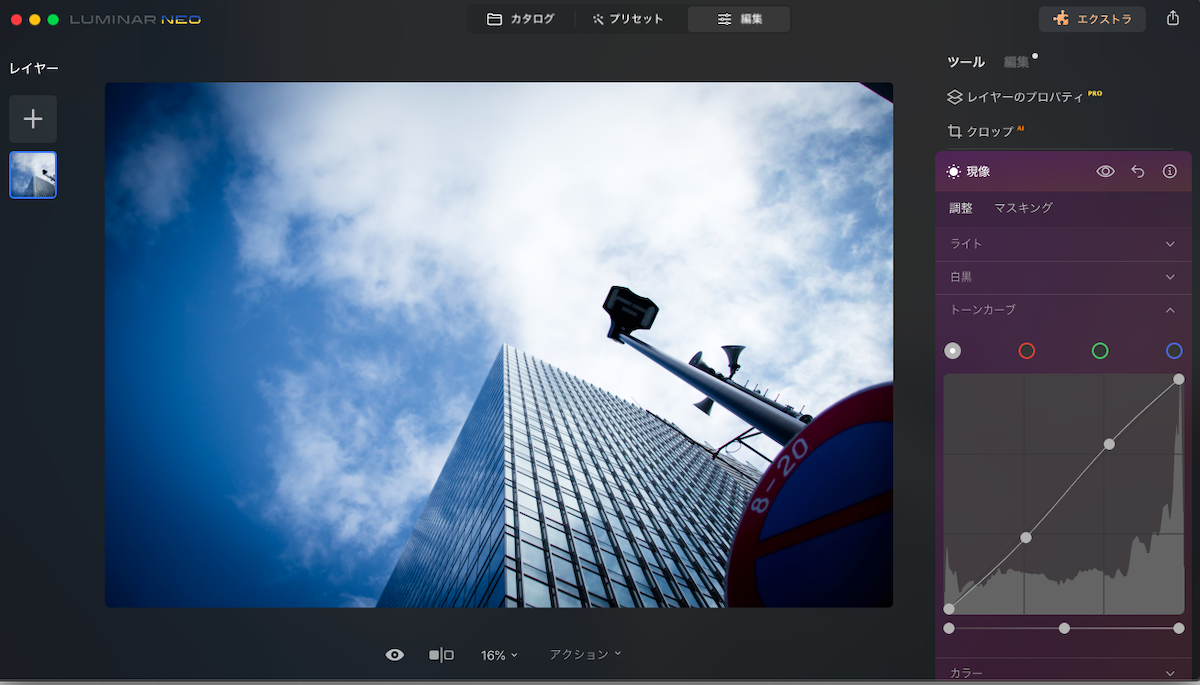Switch to the カタログ tab
The width and height of the screenshot is (1200, 685).
[520, 19]
